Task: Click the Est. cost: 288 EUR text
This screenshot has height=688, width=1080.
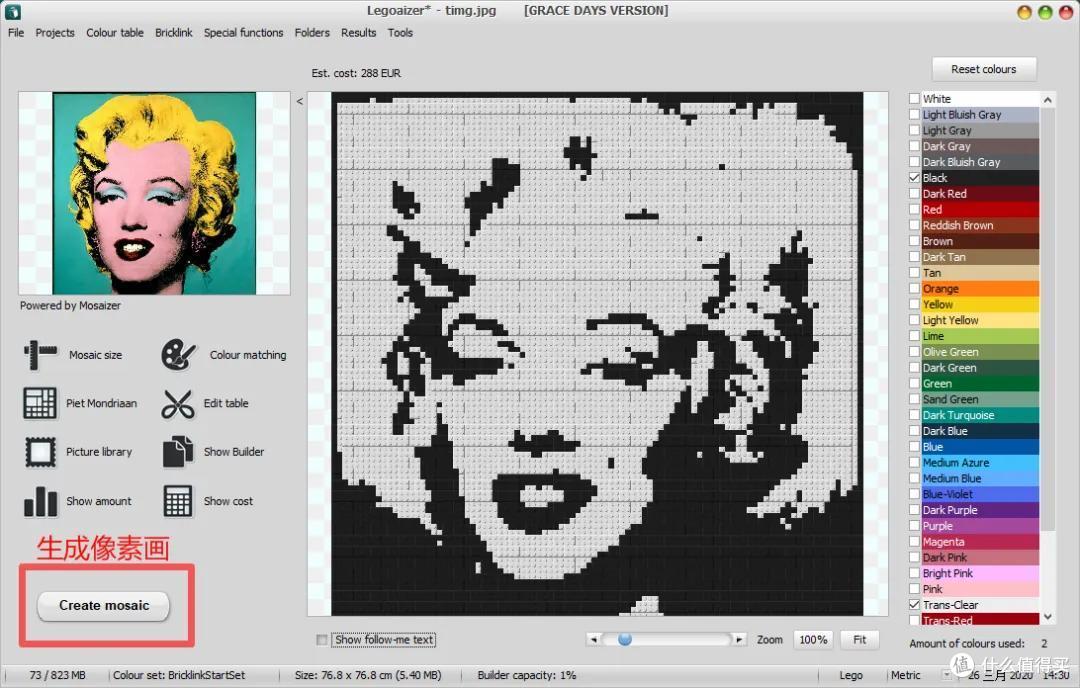Action: (356, 73)
